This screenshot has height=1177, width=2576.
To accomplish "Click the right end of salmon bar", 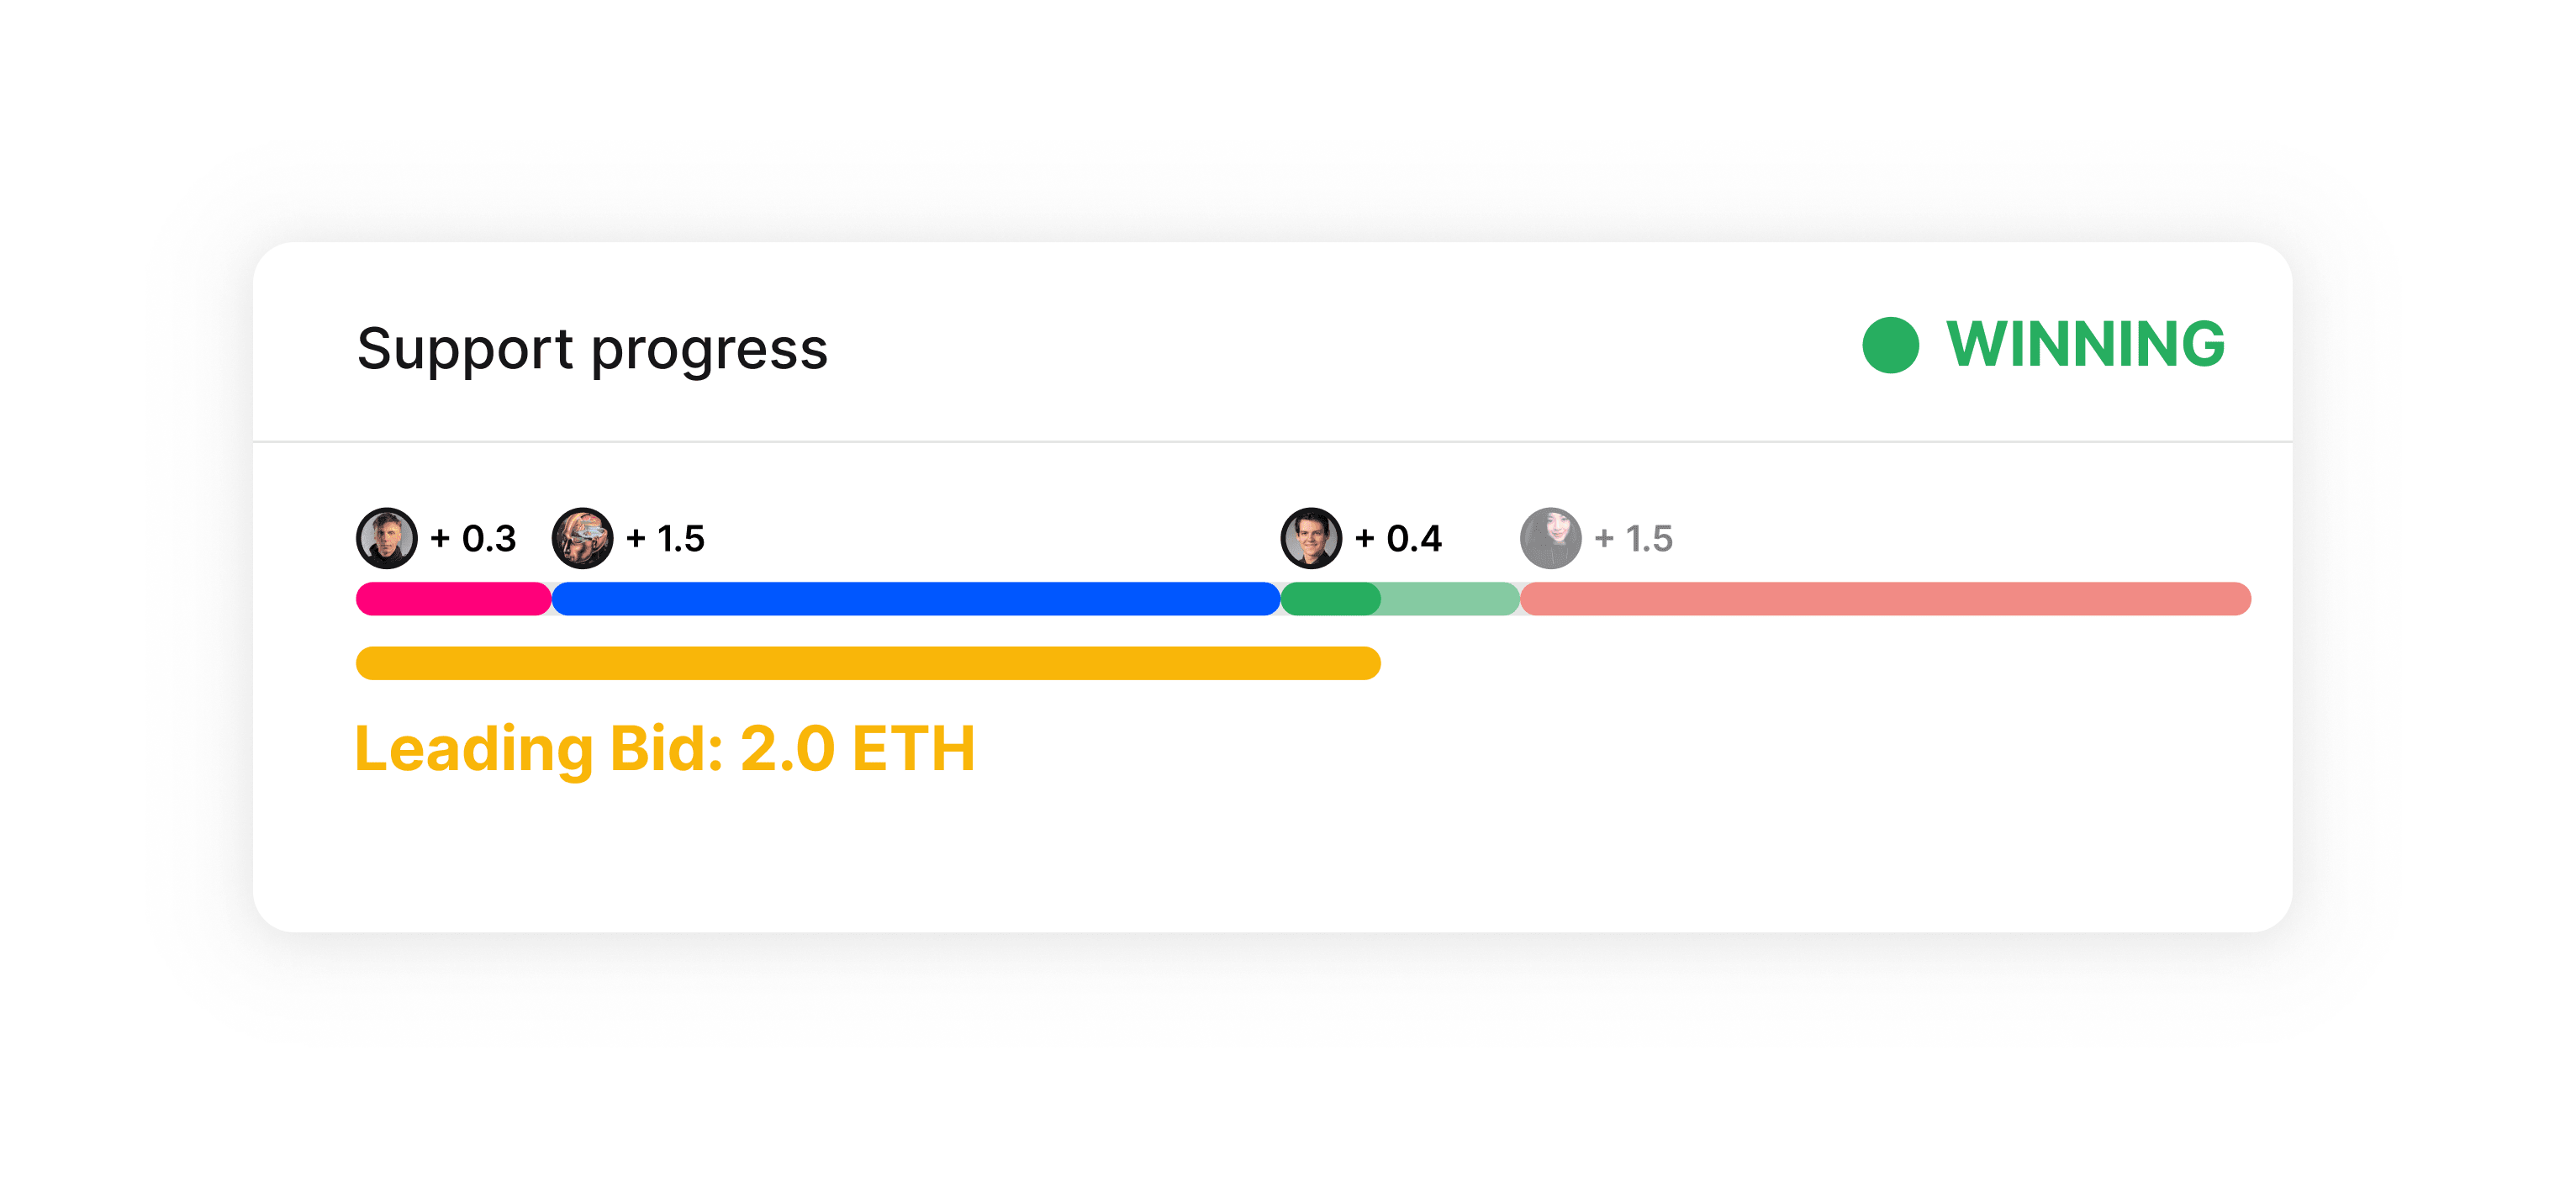I will [2238, 598].
